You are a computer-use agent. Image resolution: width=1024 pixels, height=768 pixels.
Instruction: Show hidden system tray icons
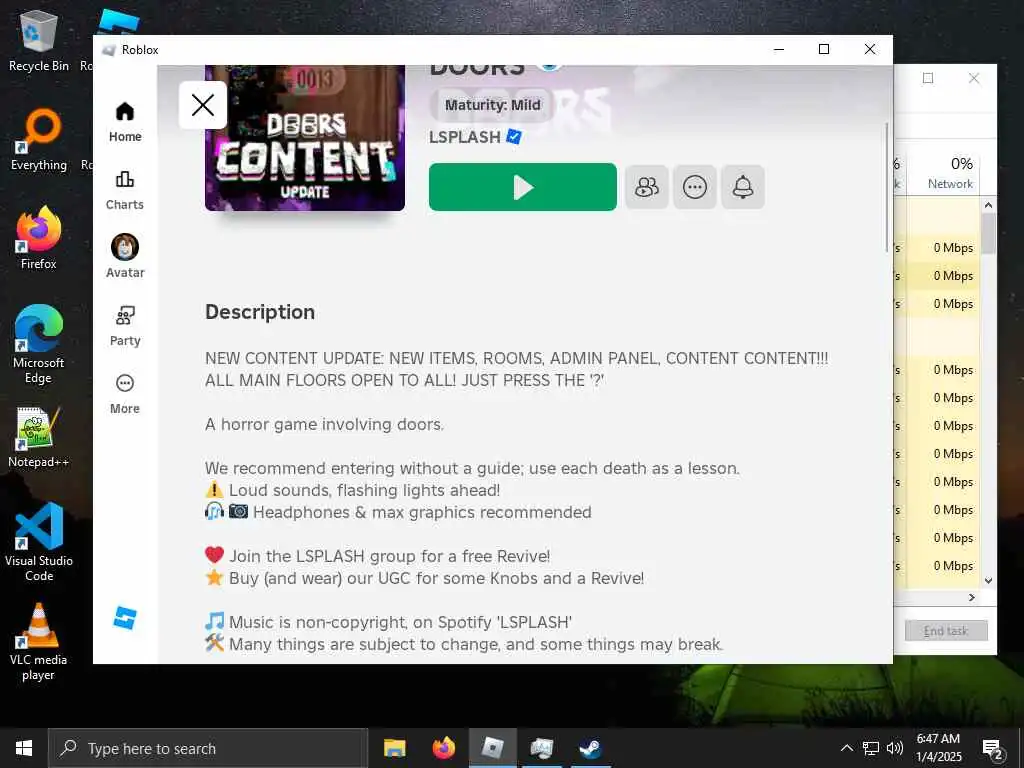846,748
